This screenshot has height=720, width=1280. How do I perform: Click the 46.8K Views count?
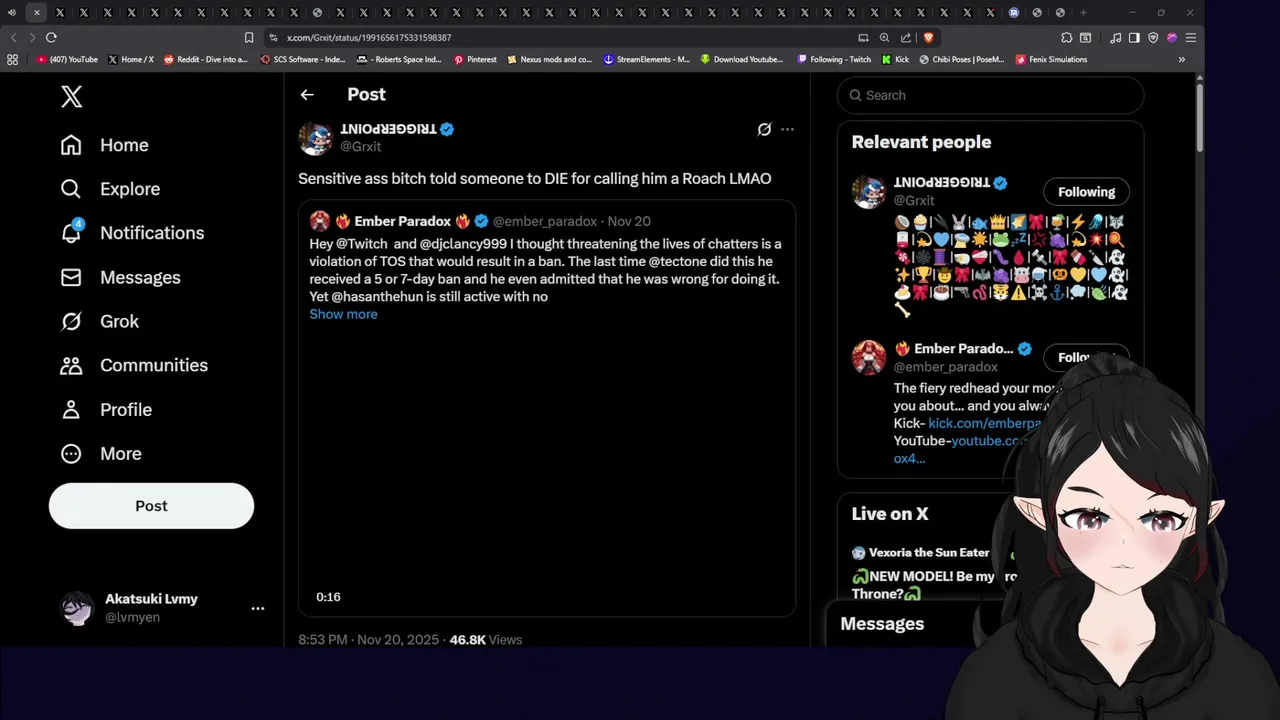[x=486, y=640]
